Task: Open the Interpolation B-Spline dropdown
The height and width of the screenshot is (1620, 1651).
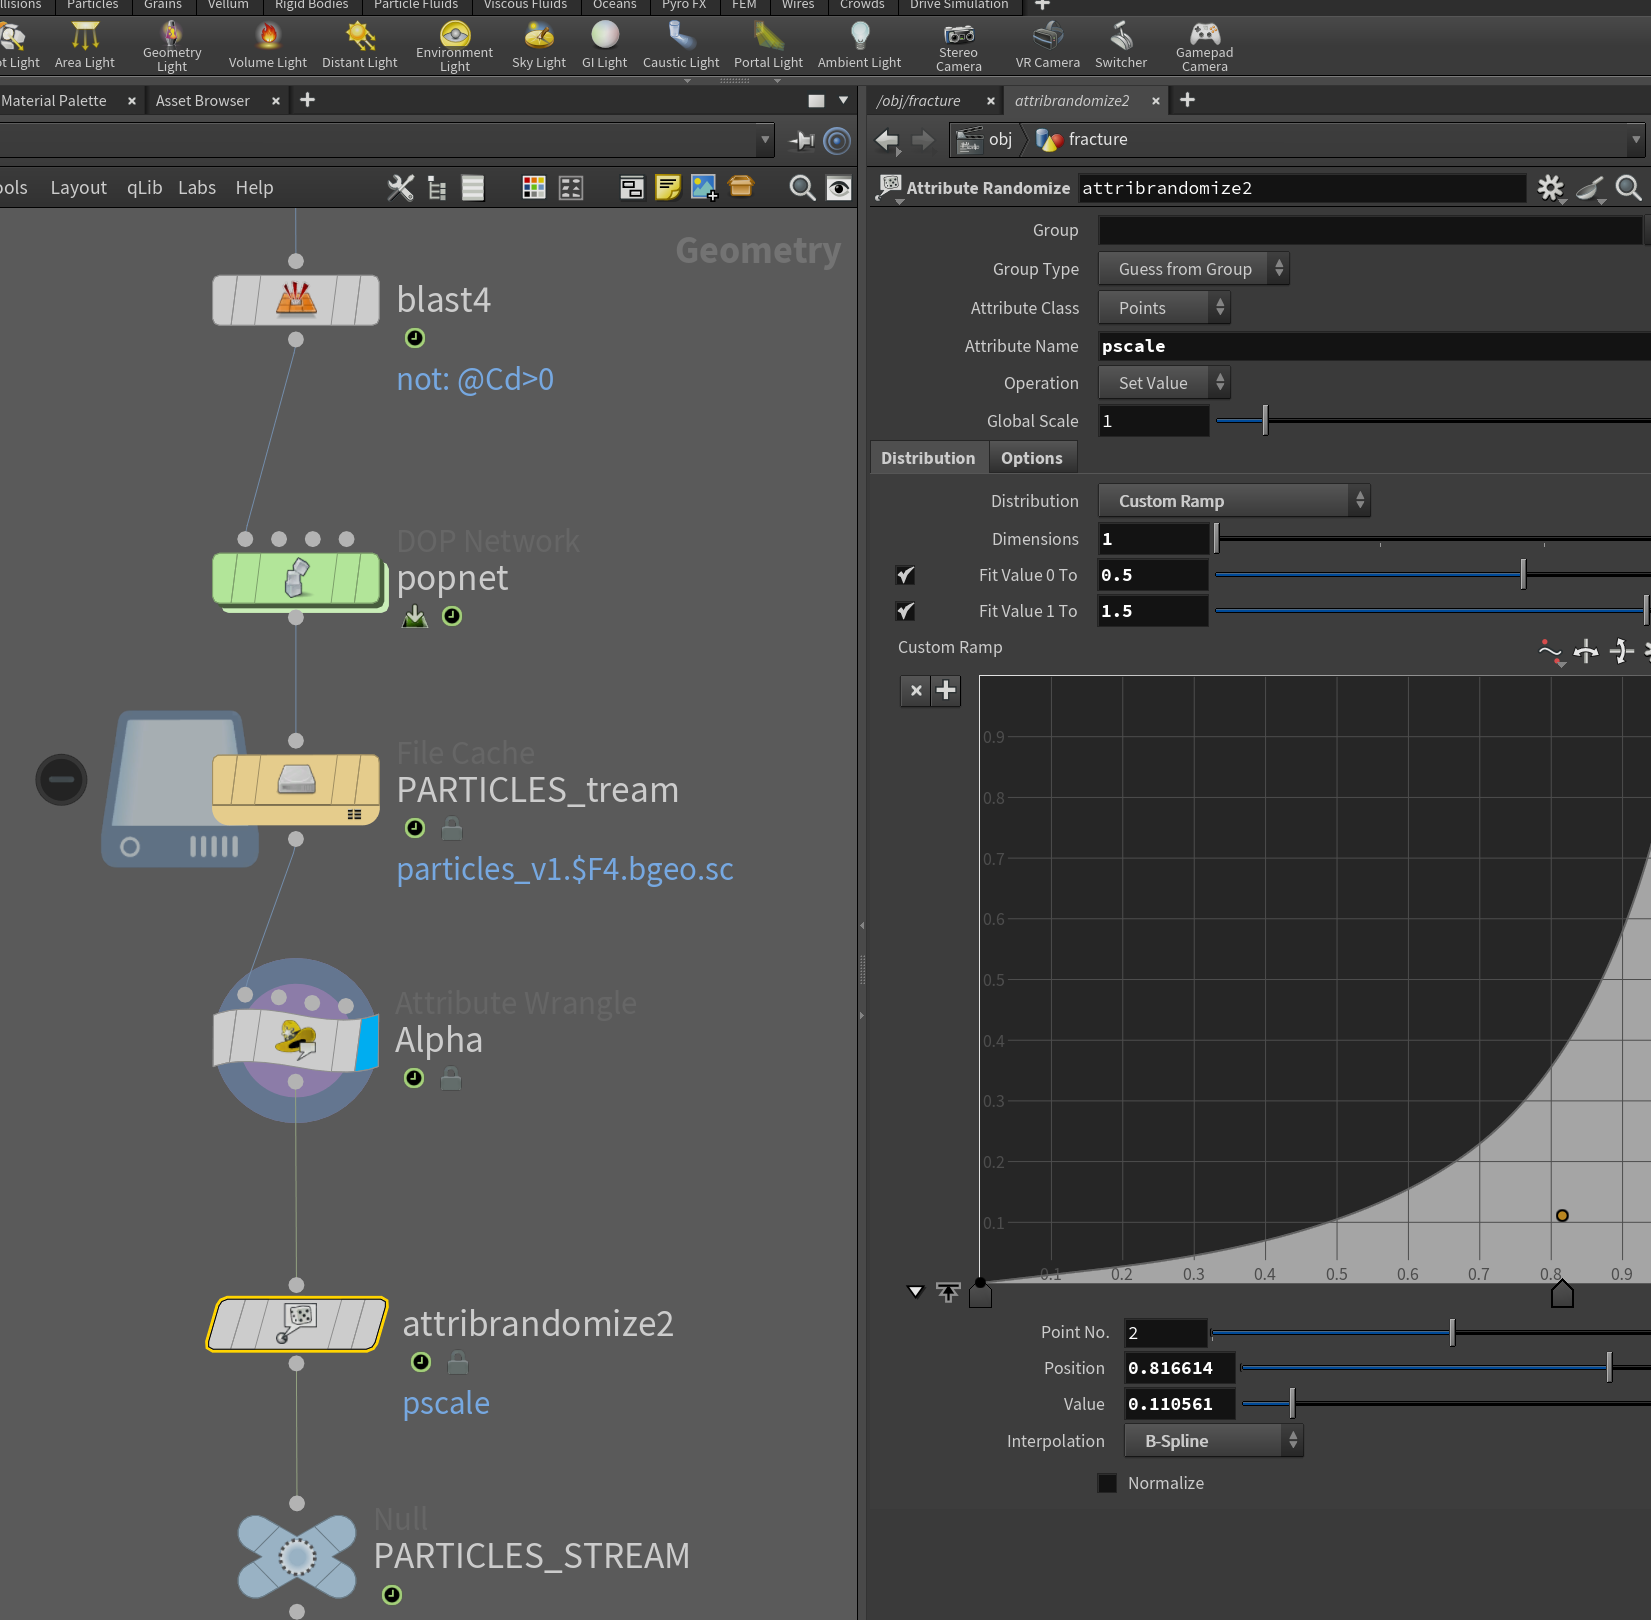Action: click(1213, 1441)
